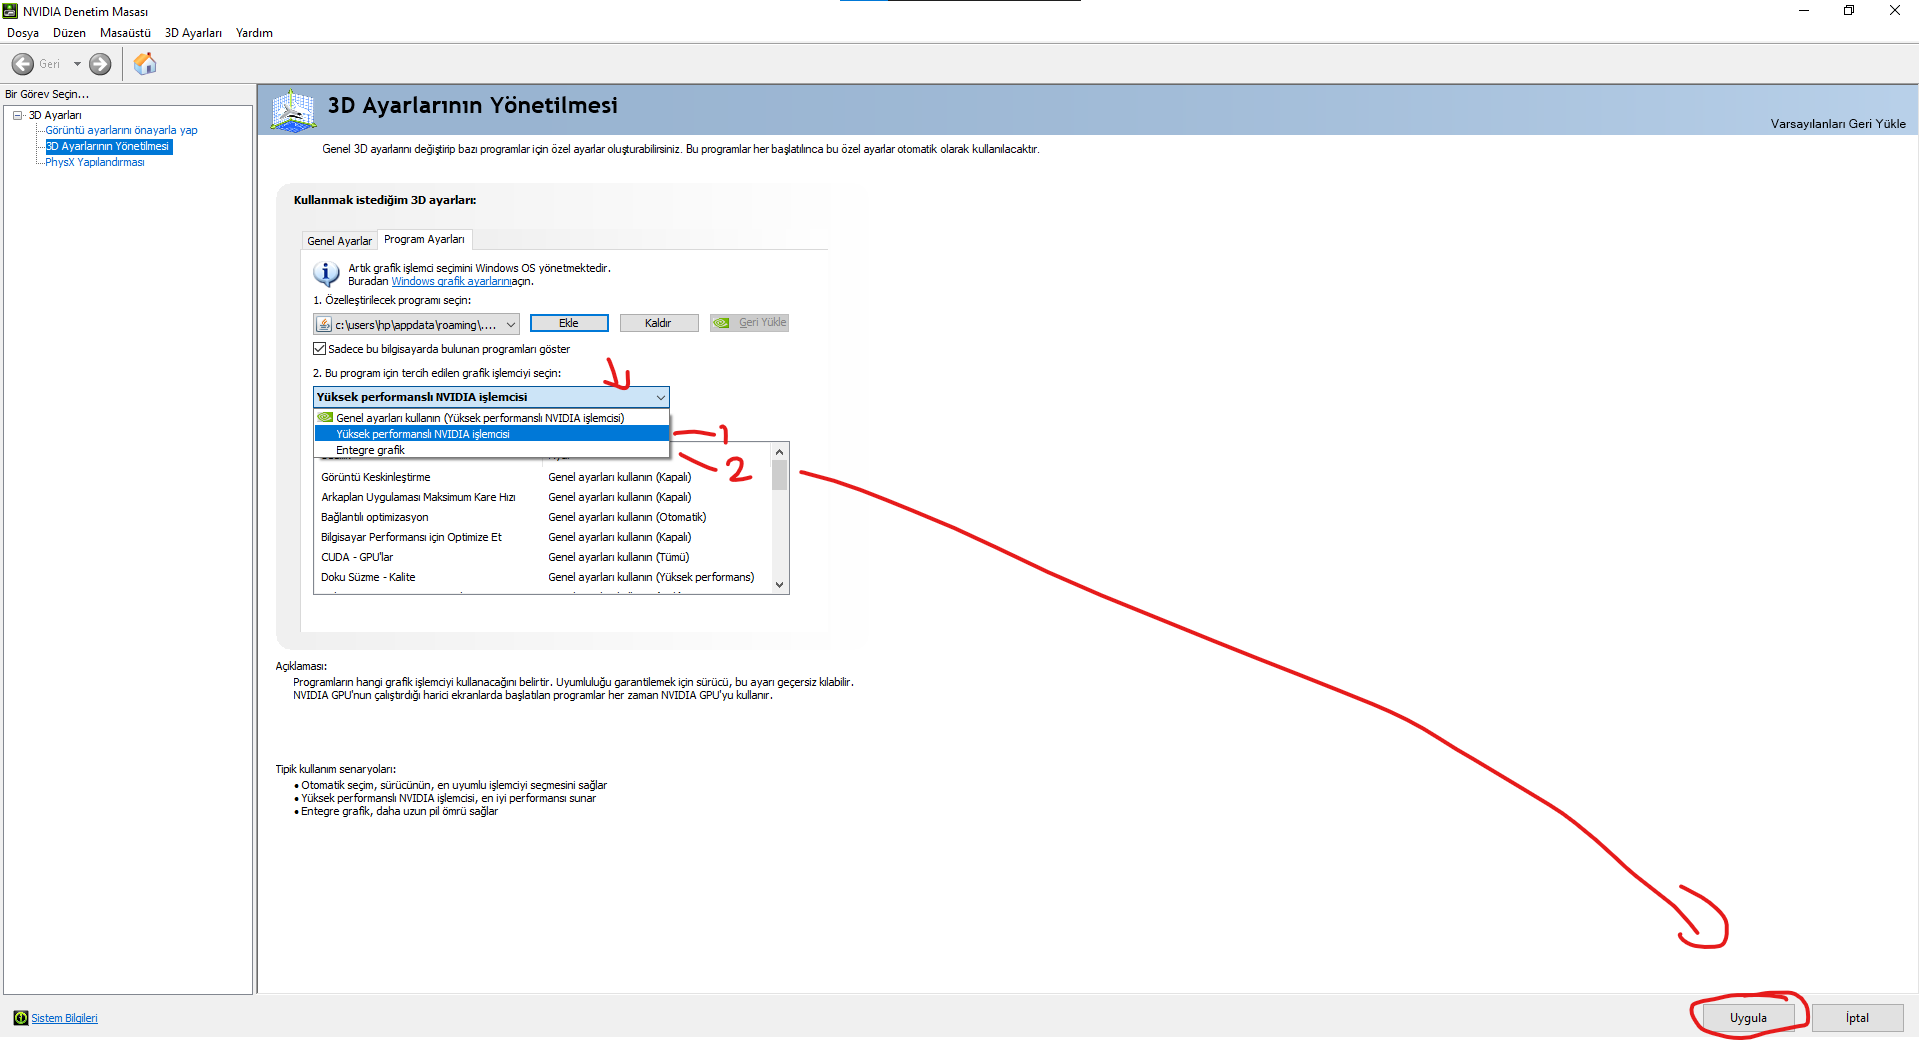1919x1040 pixels.
Task: Click the 'Genel ayarları kullanın (Otomatik)' value
Action: tap(627, 517)
